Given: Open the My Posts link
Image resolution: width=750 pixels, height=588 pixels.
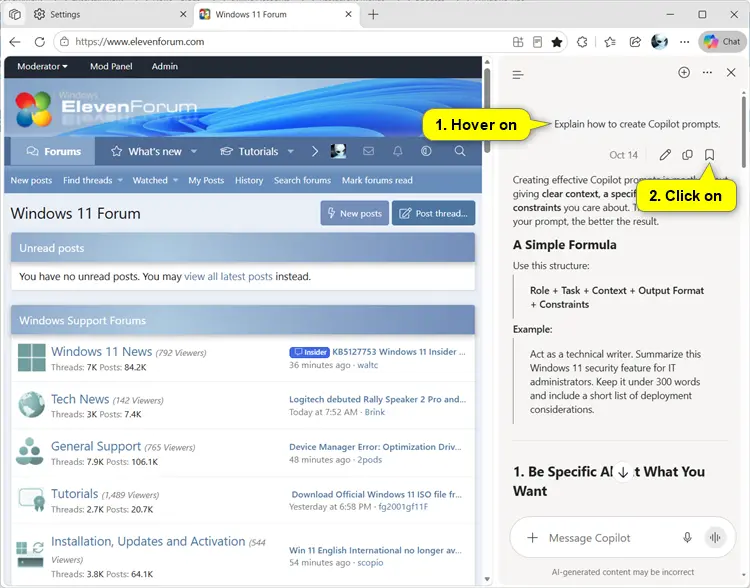Looking at the screenshot, I should 206,180.
